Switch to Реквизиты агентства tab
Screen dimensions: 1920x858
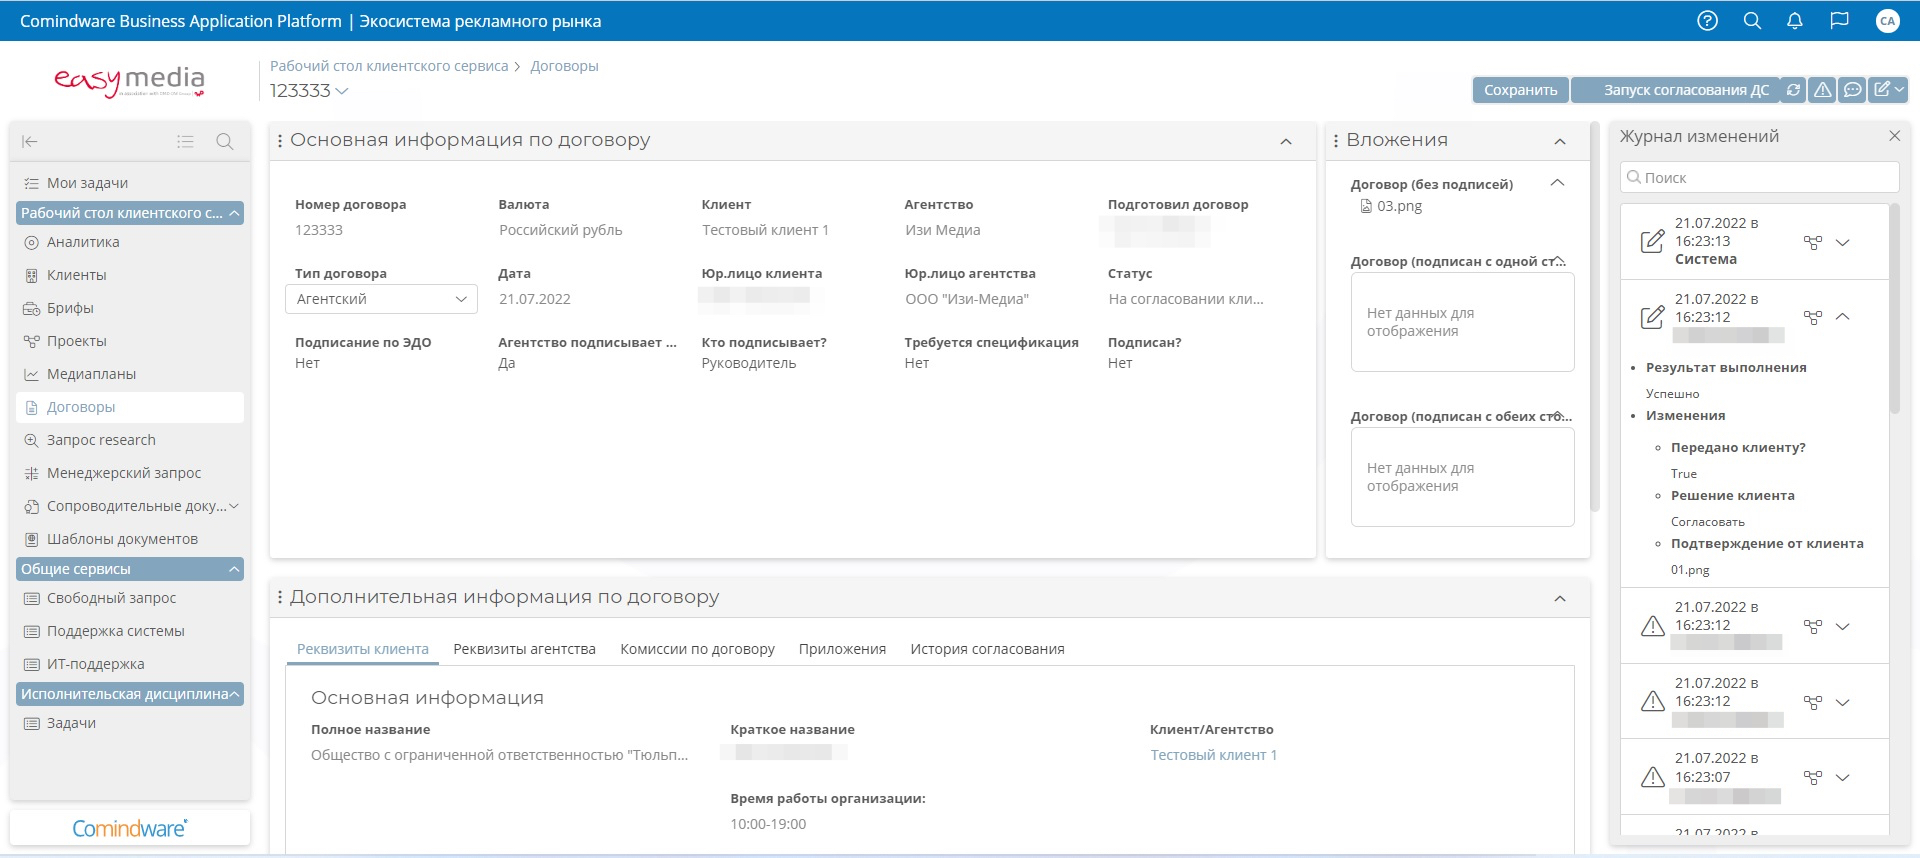[524, 649]
